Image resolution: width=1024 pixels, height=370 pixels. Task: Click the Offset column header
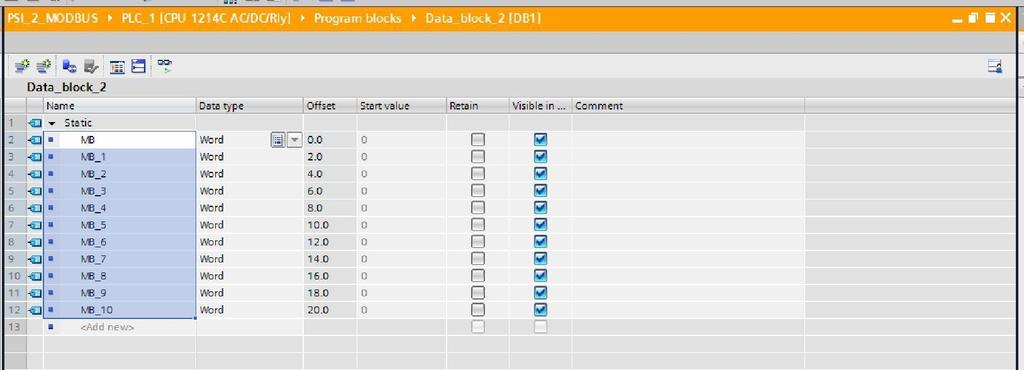tap(330, 106)
